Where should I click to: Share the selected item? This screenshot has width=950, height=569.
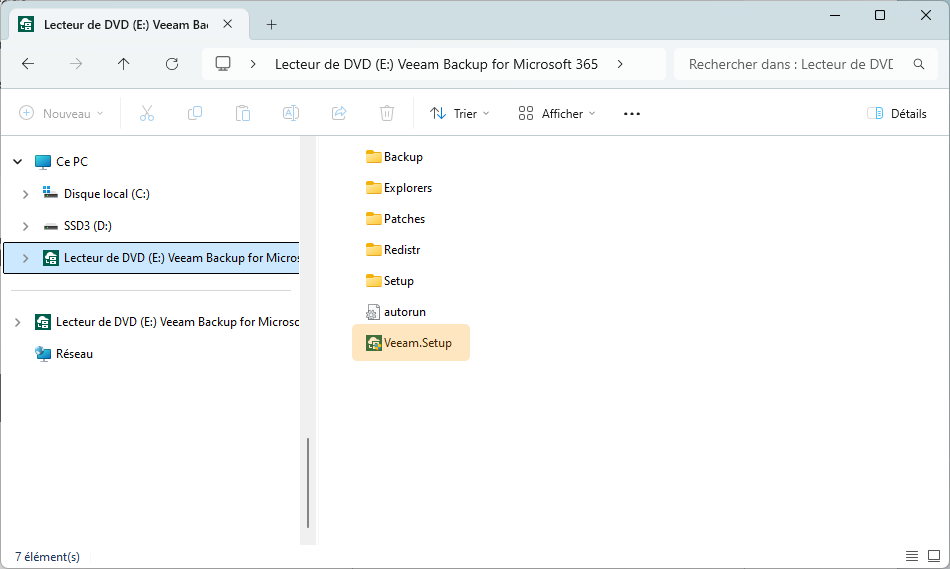[339, 113]
